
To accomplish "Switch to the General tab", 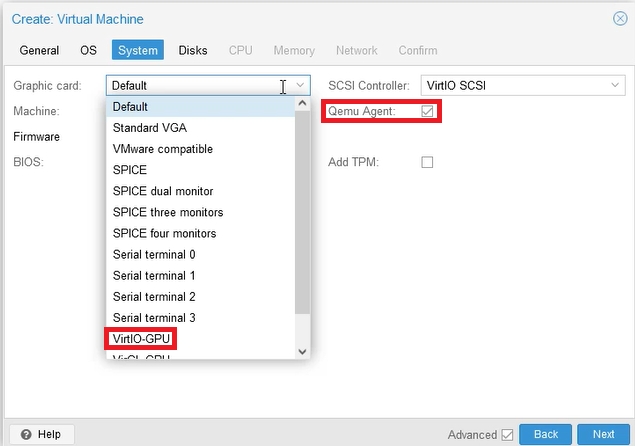I will coord(39,50).
